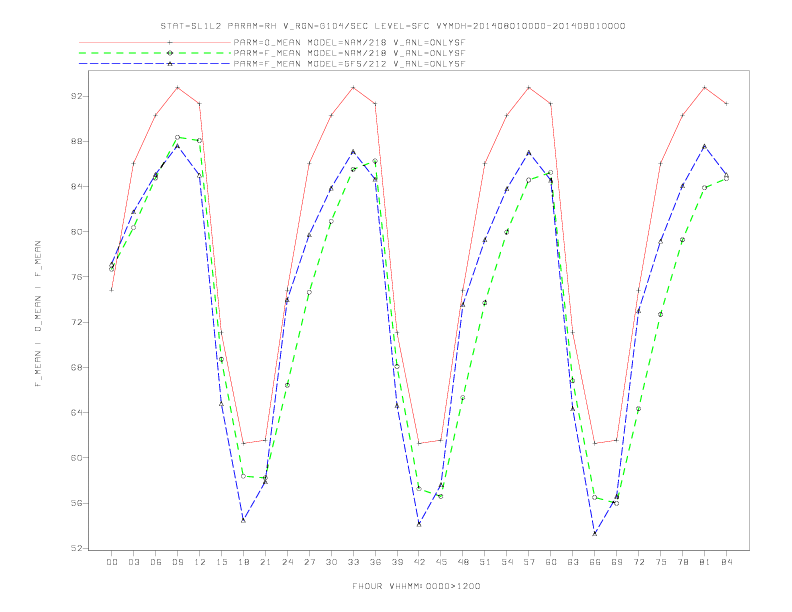Screen dimensions: 792x612
Task: Click x-axis tick label 30
Action: (x=331, y=562)
